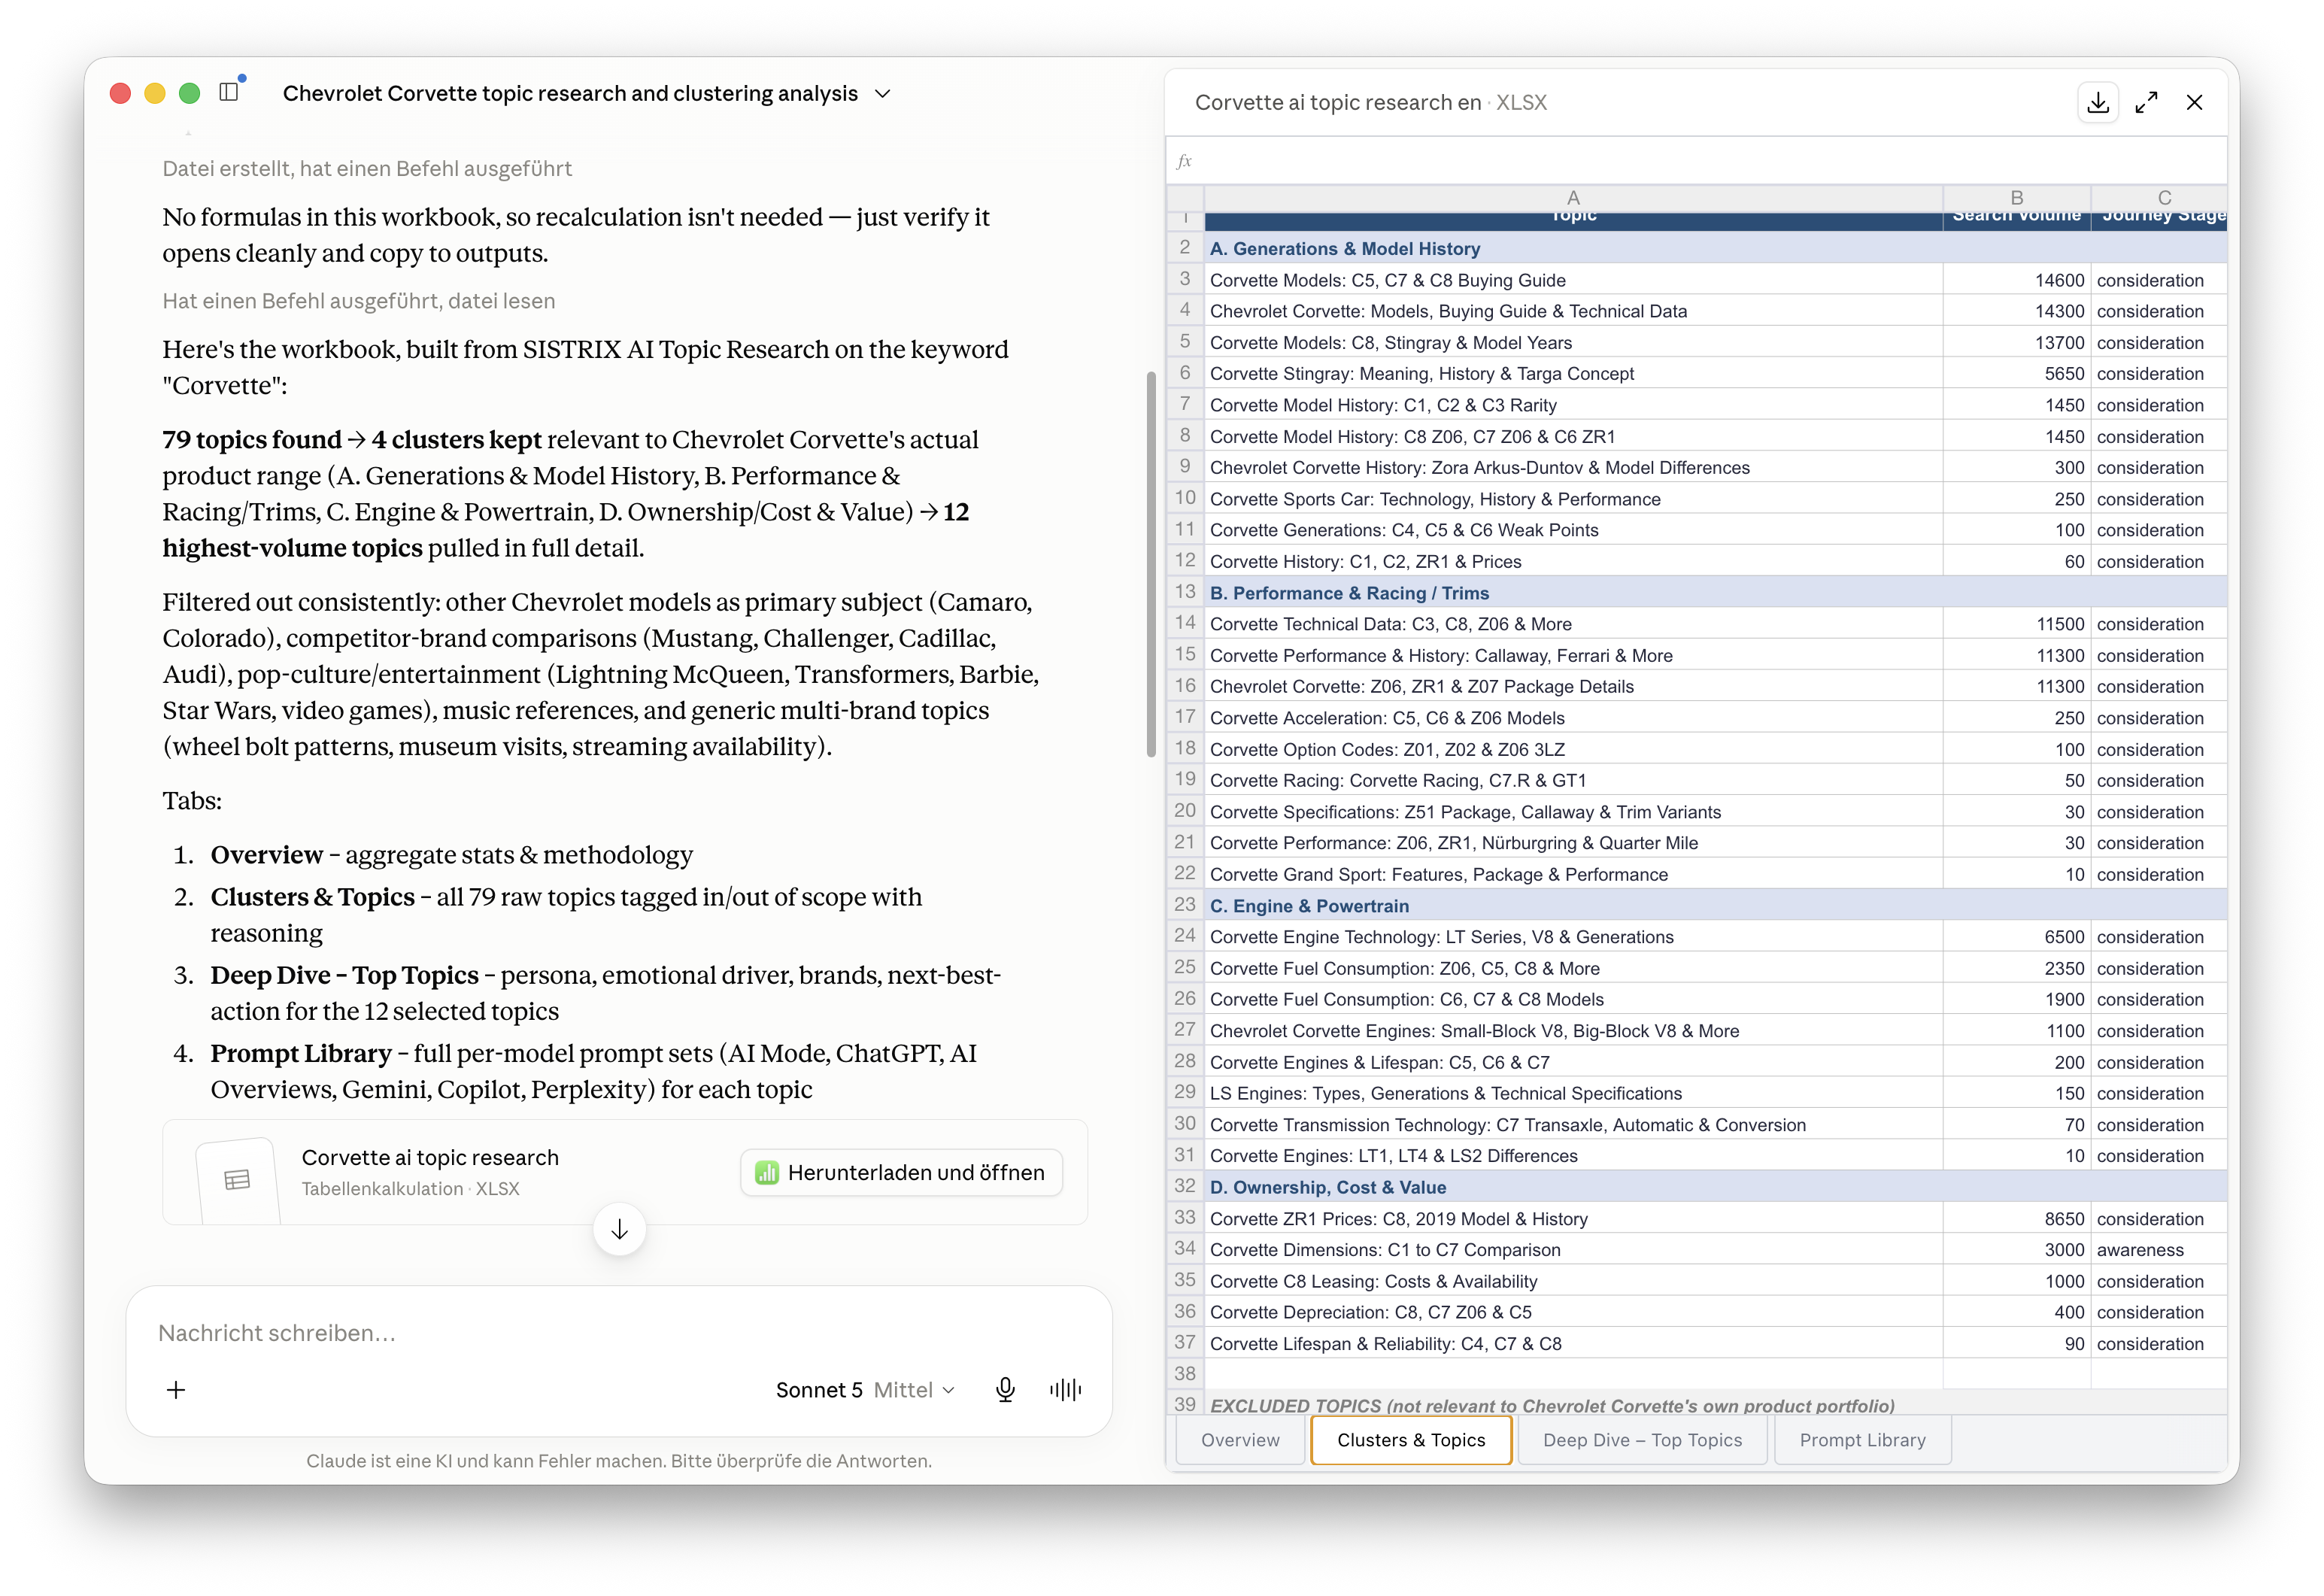Open the Deep Dive – Top Topics tab
Image resolution: width=2324 pixels, height=1596 pixels.
point(1642,1440)
